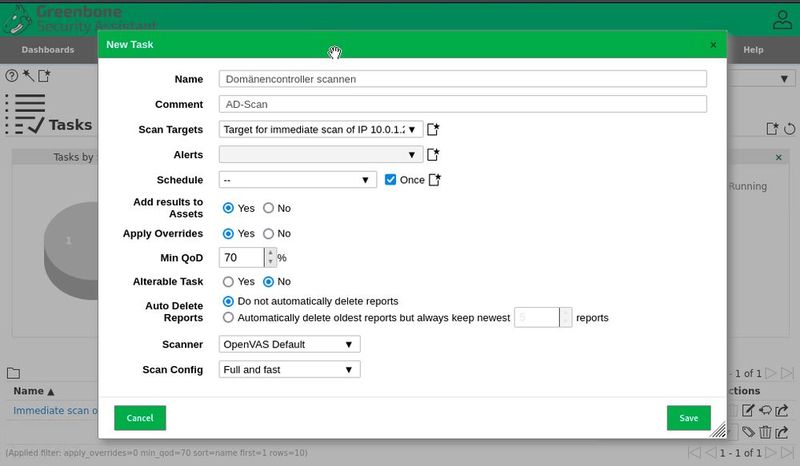Open the user account icon in header
The width and height of the screenshot is (800, 466).
(x=782, y=19)
